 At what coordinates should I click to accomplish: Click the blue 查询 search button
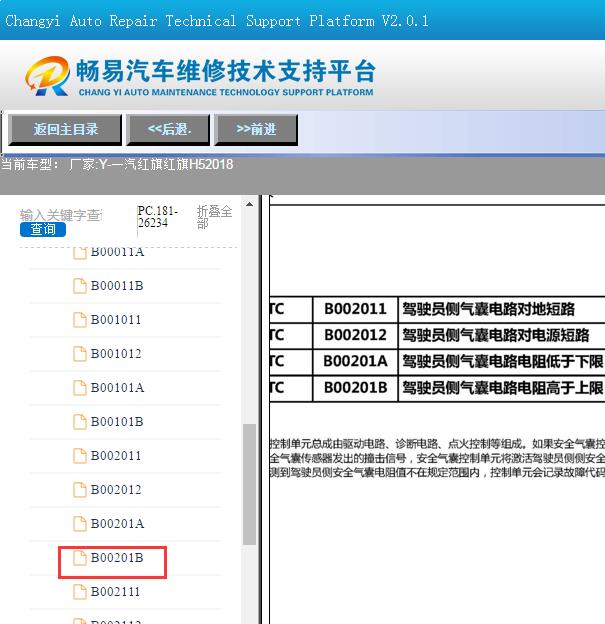pos(43,229)
